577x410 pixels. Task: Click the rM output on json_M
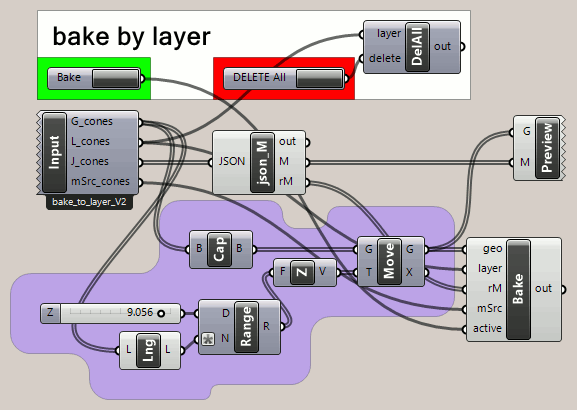pyautogui.click(x=286, y=181)
